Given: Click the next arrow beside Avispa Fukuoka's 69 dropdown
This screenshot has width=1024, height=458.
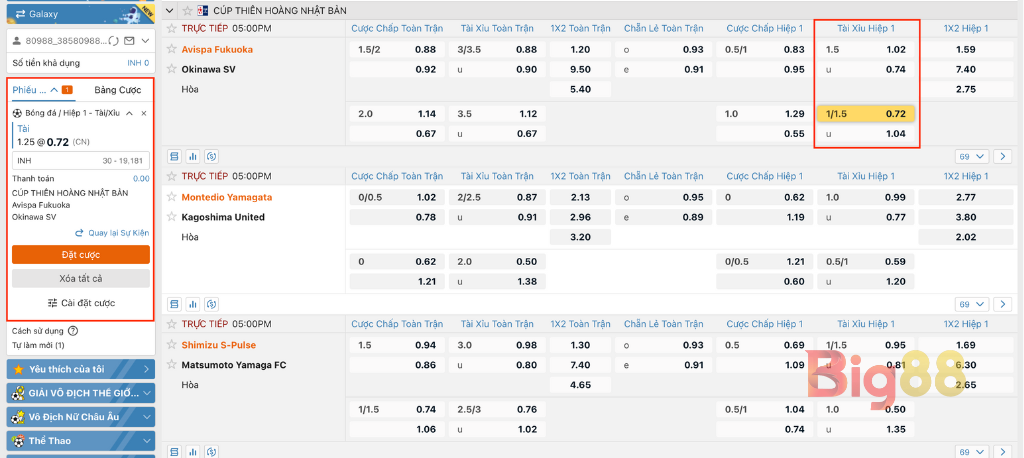Looking at the screenshot, I should (1002, 157).
